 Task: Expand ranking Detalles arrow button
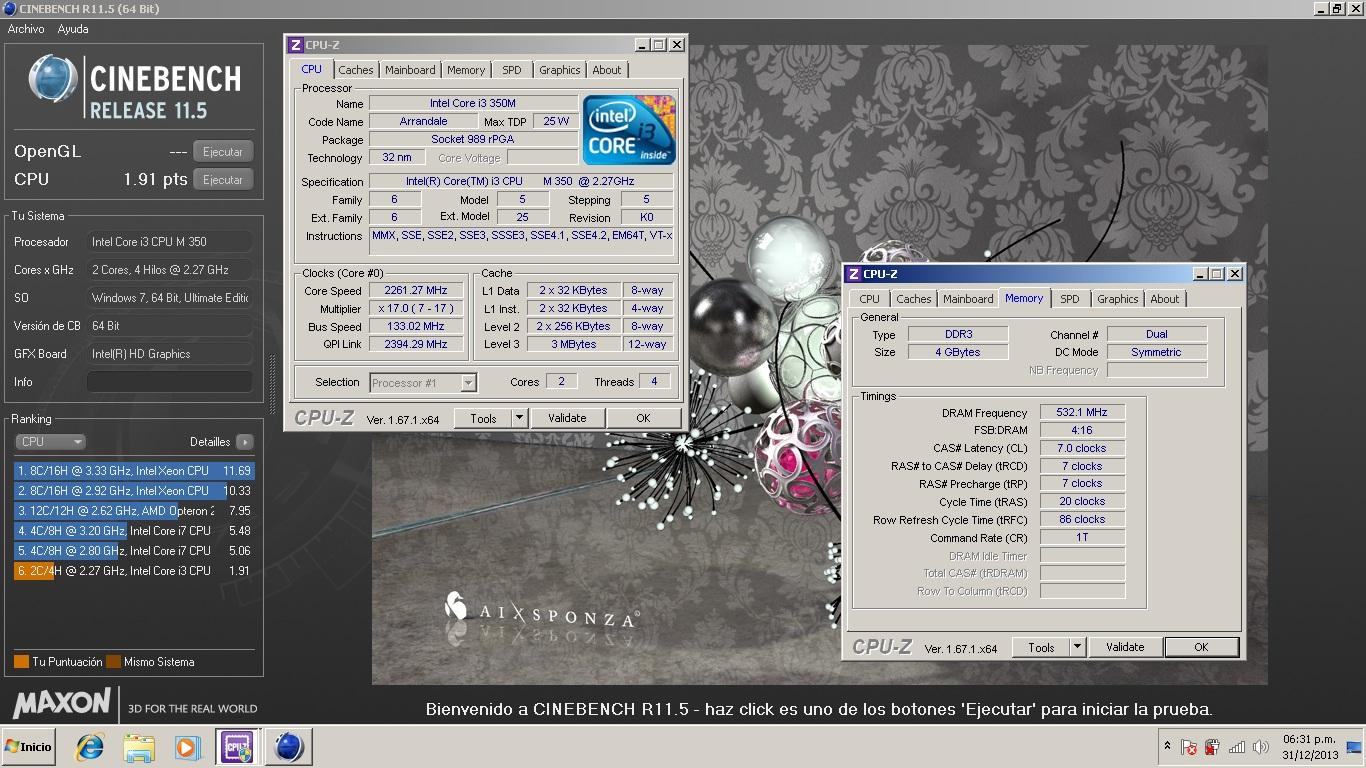245,441
